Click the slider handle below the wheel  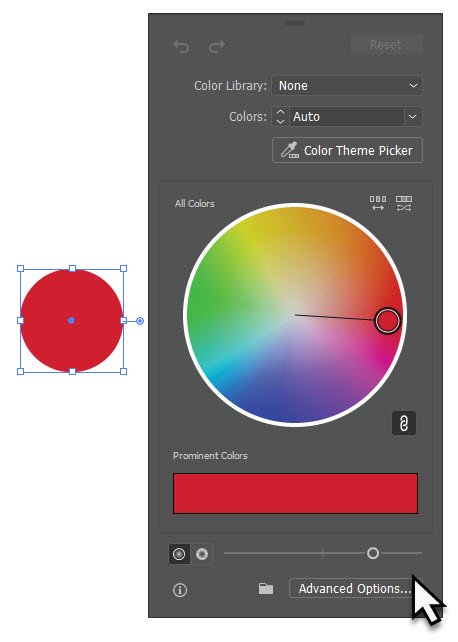coord(373,554)
